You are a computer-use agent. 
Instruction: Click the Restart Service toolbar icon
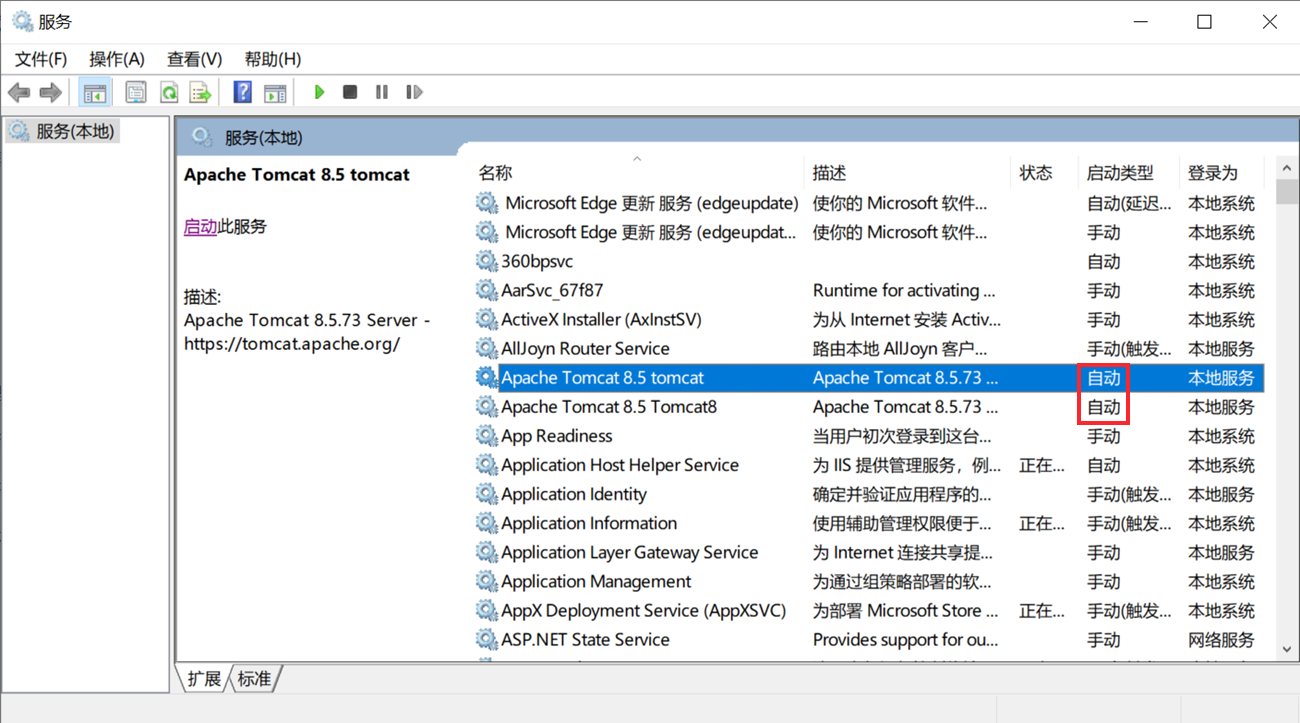pos(414,92)
